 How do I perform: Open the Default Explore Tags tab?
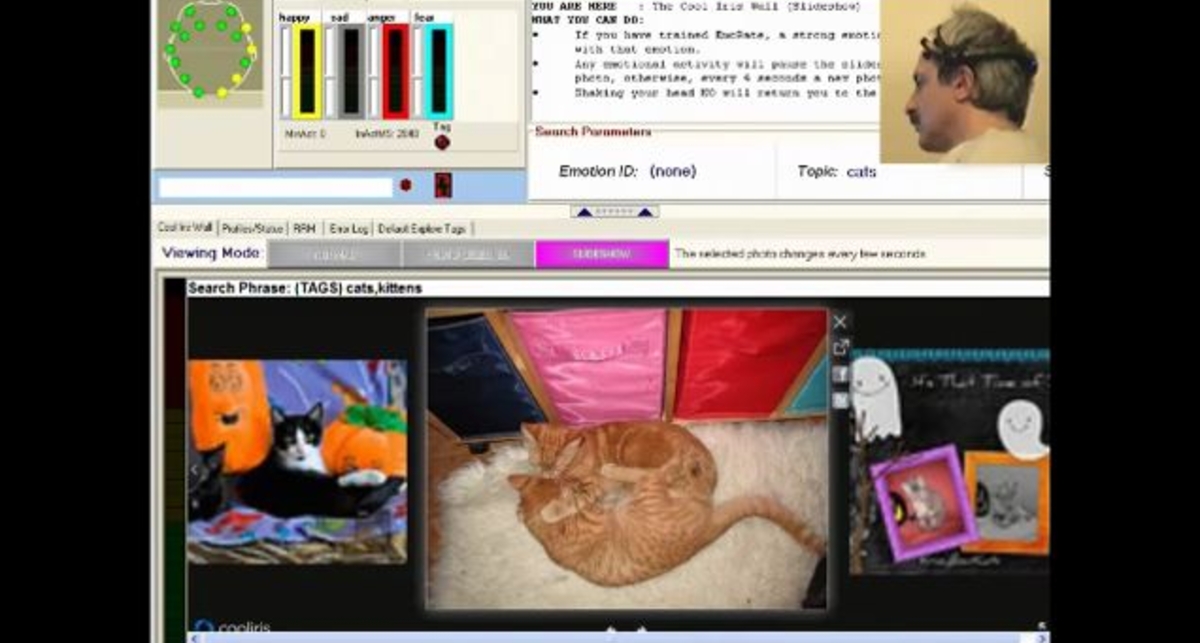pos(421,229)
